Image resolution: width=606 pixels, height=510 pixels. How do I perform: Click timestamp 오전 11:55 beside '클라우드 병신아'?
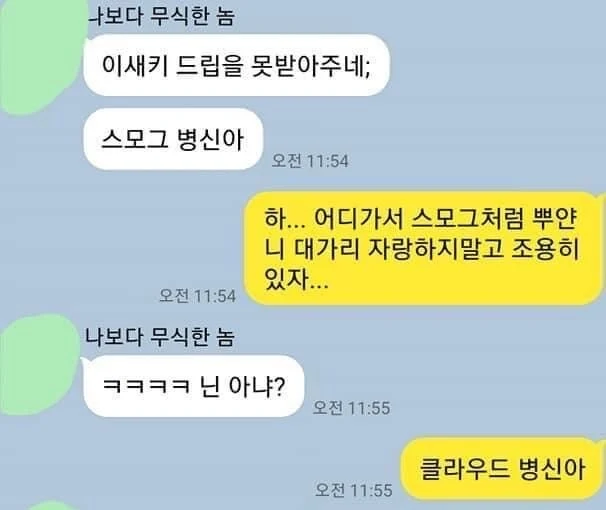coord(354,490)
